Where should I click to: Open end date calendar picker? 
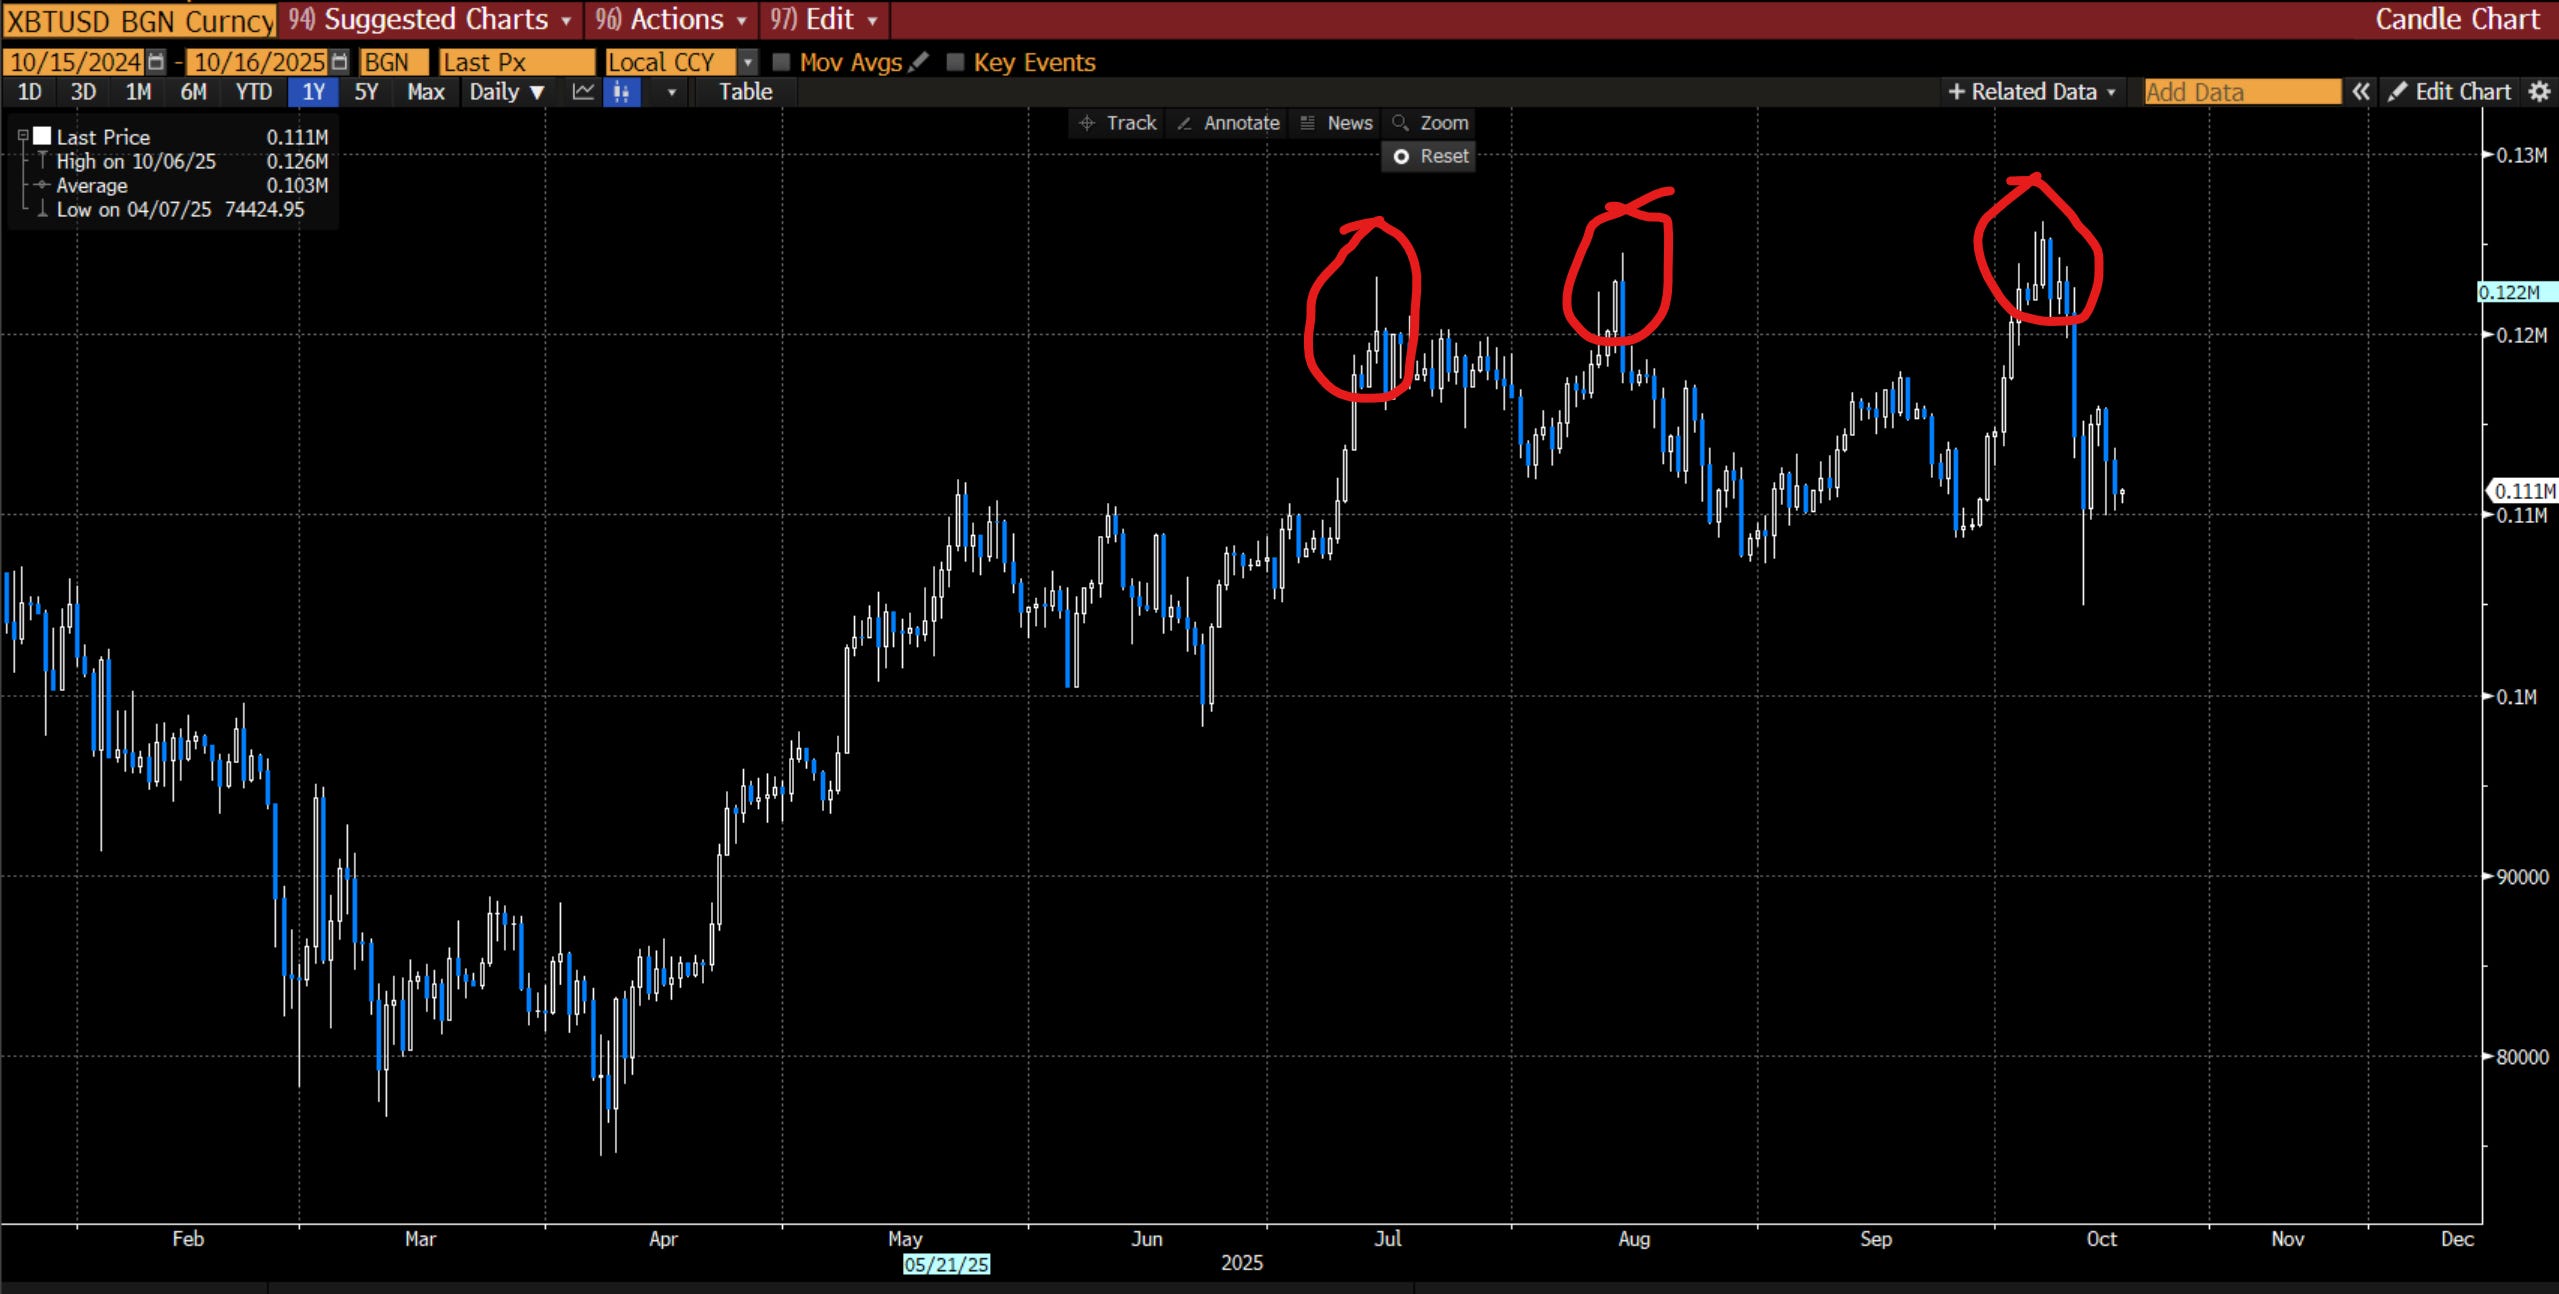(340, 62)
